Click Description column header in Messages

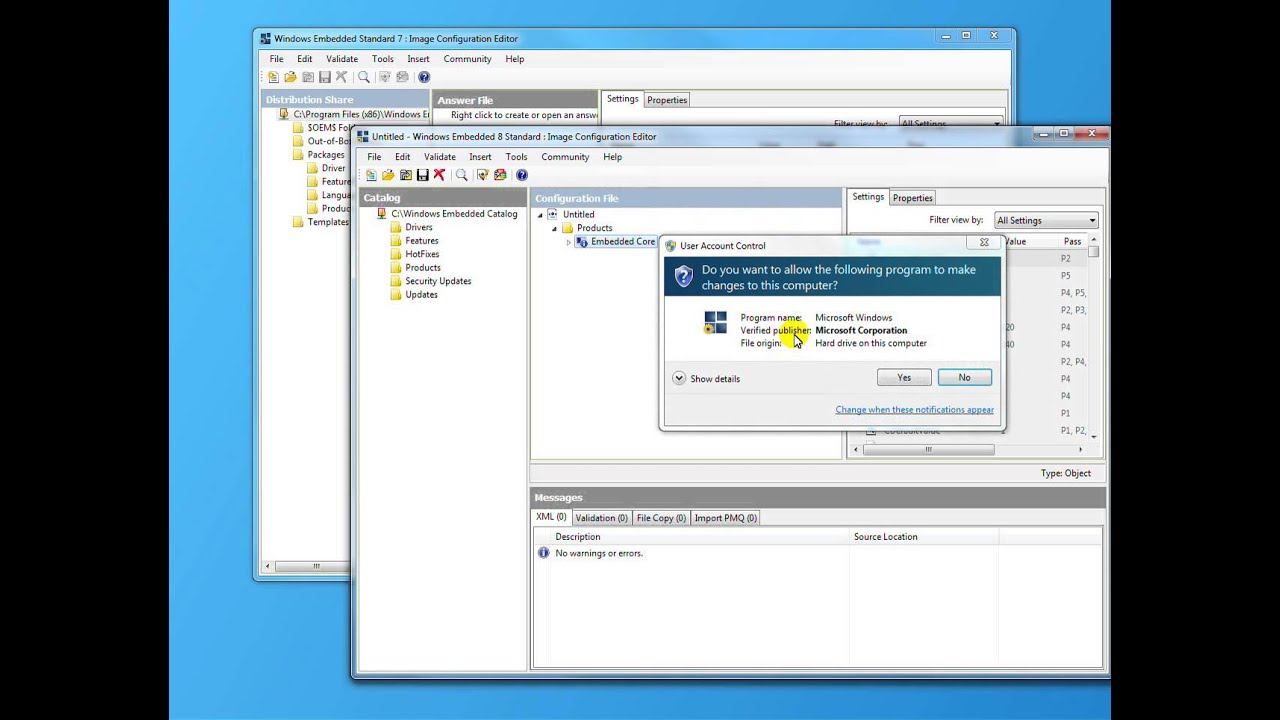click(700, 537)
